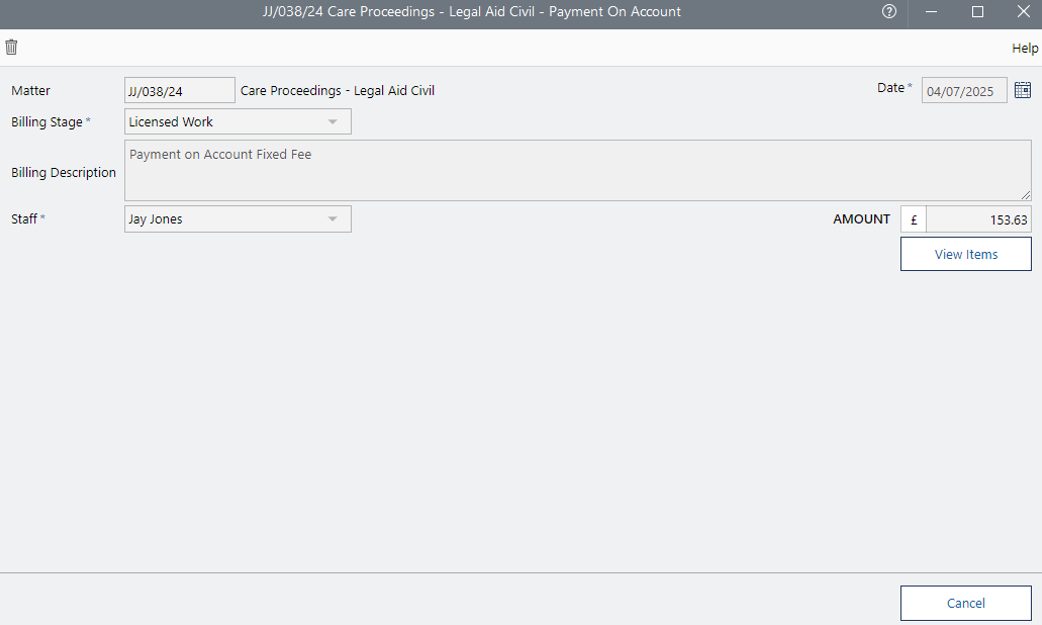
Task: Maximize the Payment On Account window
Action: [x=977, y=12]
